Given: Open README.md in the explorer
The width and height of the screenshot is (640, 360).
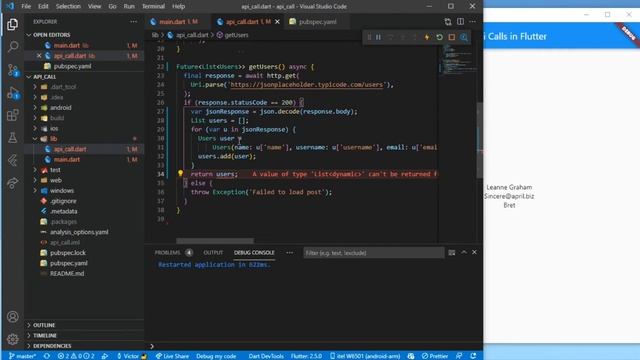Looking at the screenshot, I should pyautogui.click(x=67, y=274).
